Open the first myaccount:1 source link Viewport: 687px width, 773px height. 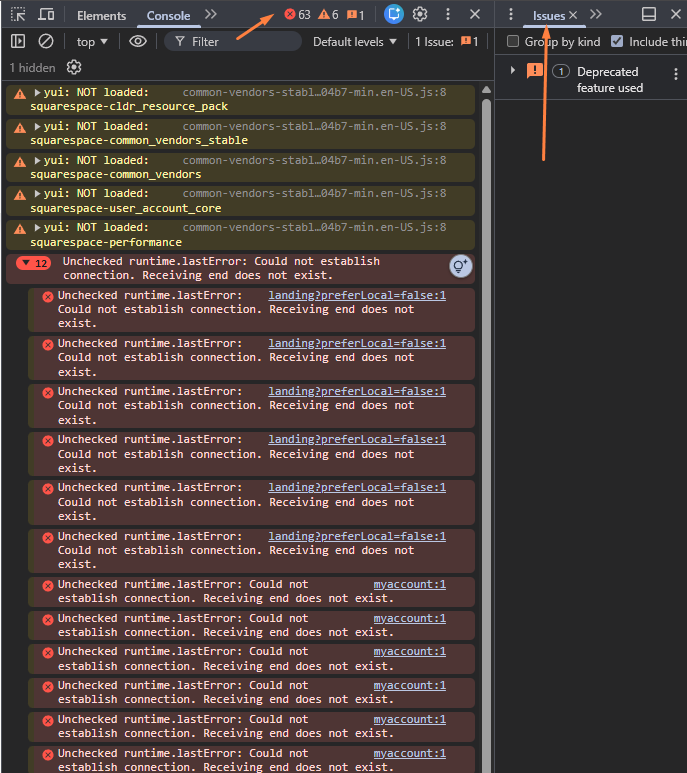pos(409,584)
